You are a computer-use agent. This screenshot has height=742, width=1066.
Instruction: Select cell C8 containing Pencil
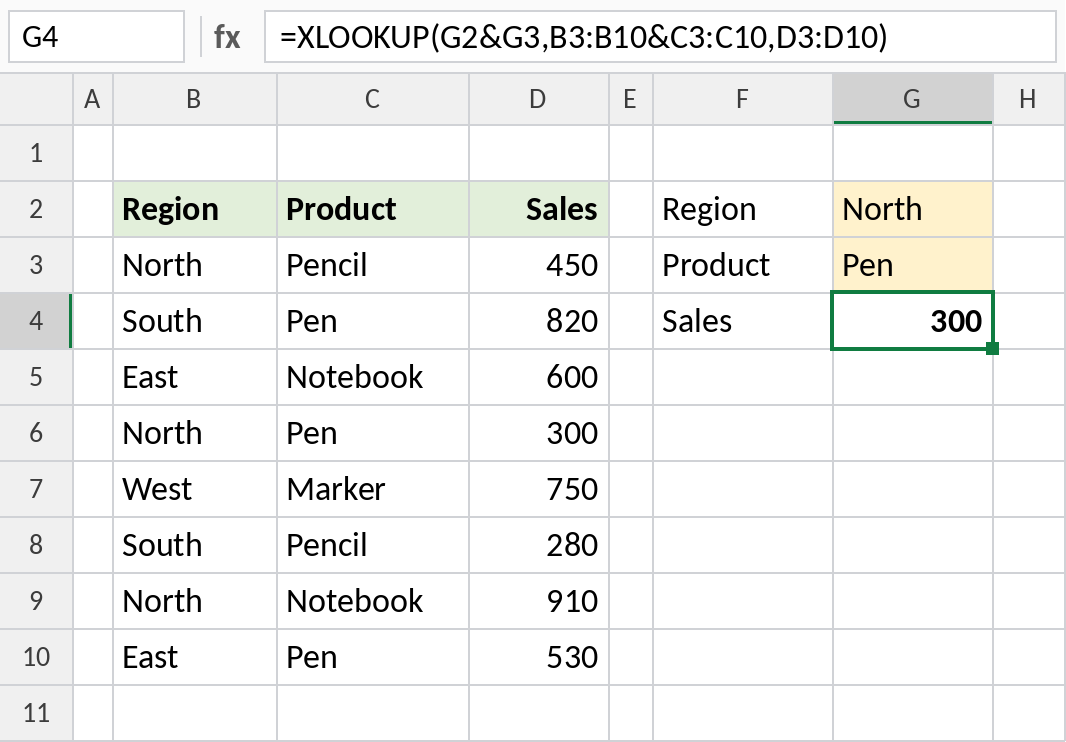[373, 545]
